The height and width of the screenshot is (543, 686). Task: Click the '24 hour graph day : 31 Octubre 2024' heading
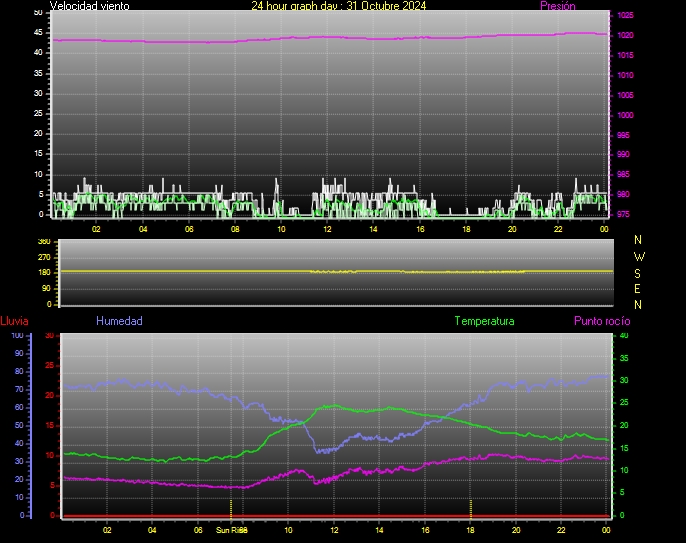coord(339,6)
